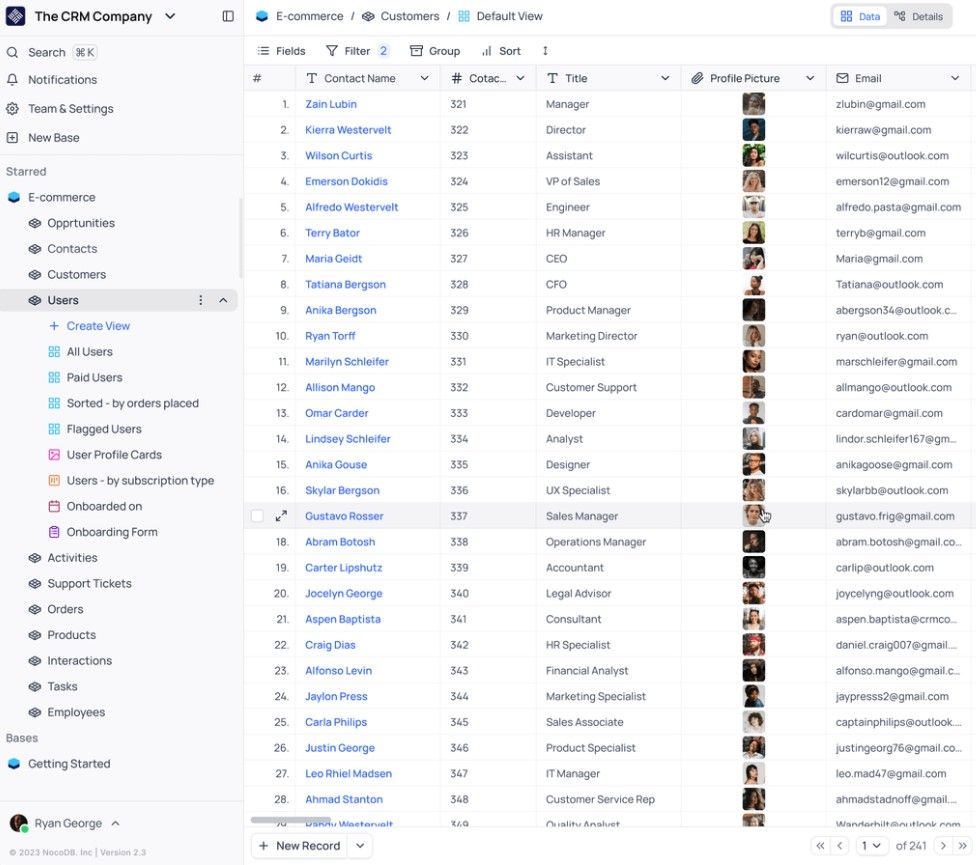Open Zain Lubin contact link
This screenshot has height=865, width=976.
331,105
